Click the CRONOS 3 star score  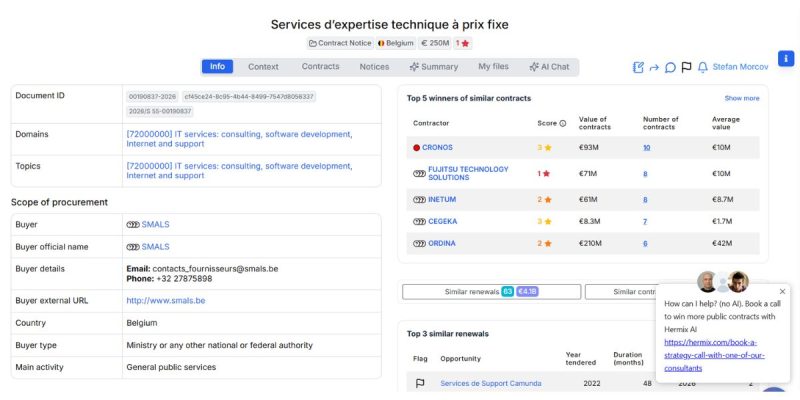point(544,148)
